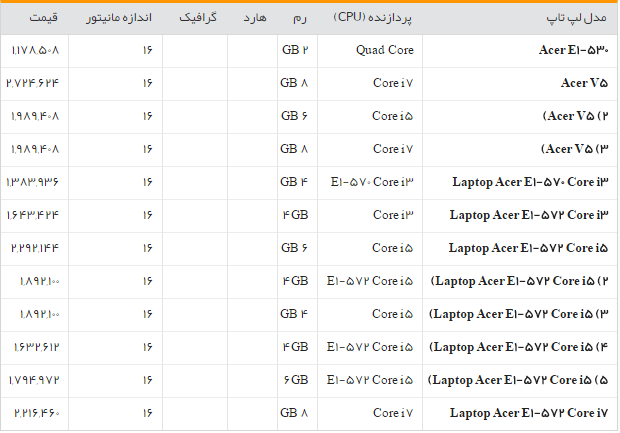Image resolution: width=620 pixels, height=433 pixels.
Task: Open Laptop Acer E1-572 Core i5 (4) model
Action: click(518, 347)
